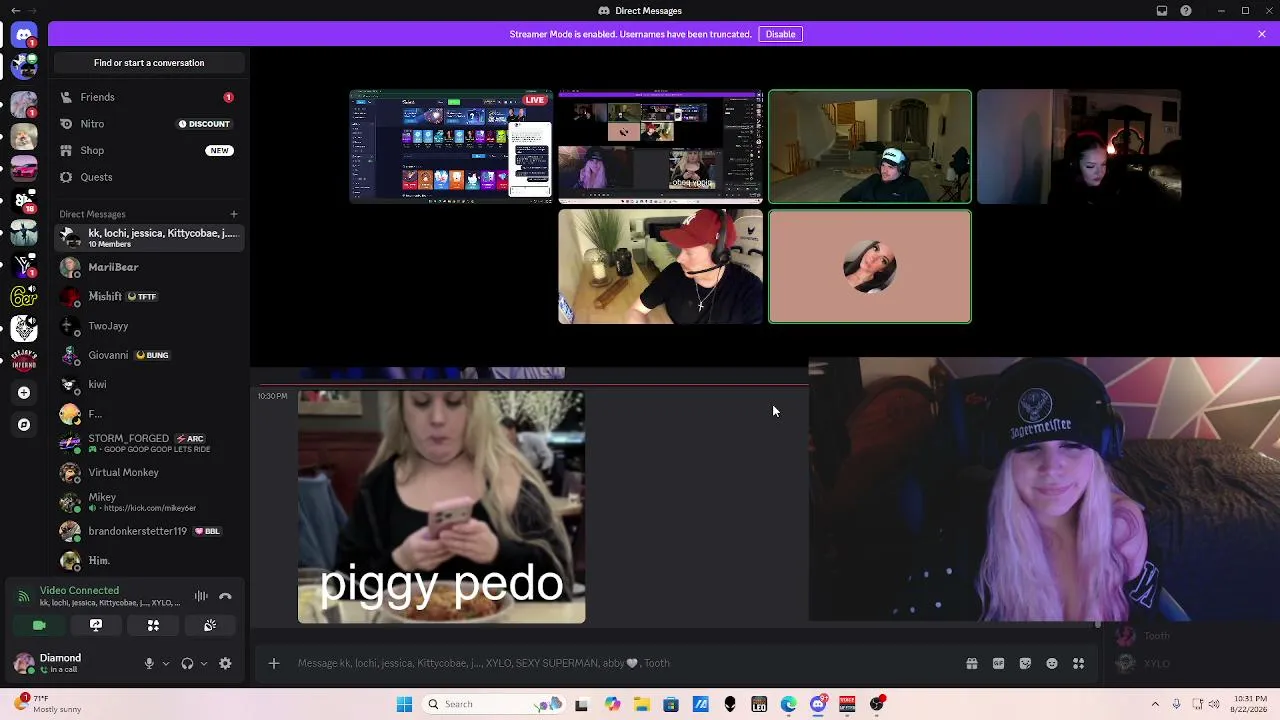Screen dimensions: 1280x720
Task: Send a gift with the gift icon
Action: point(971,663)
